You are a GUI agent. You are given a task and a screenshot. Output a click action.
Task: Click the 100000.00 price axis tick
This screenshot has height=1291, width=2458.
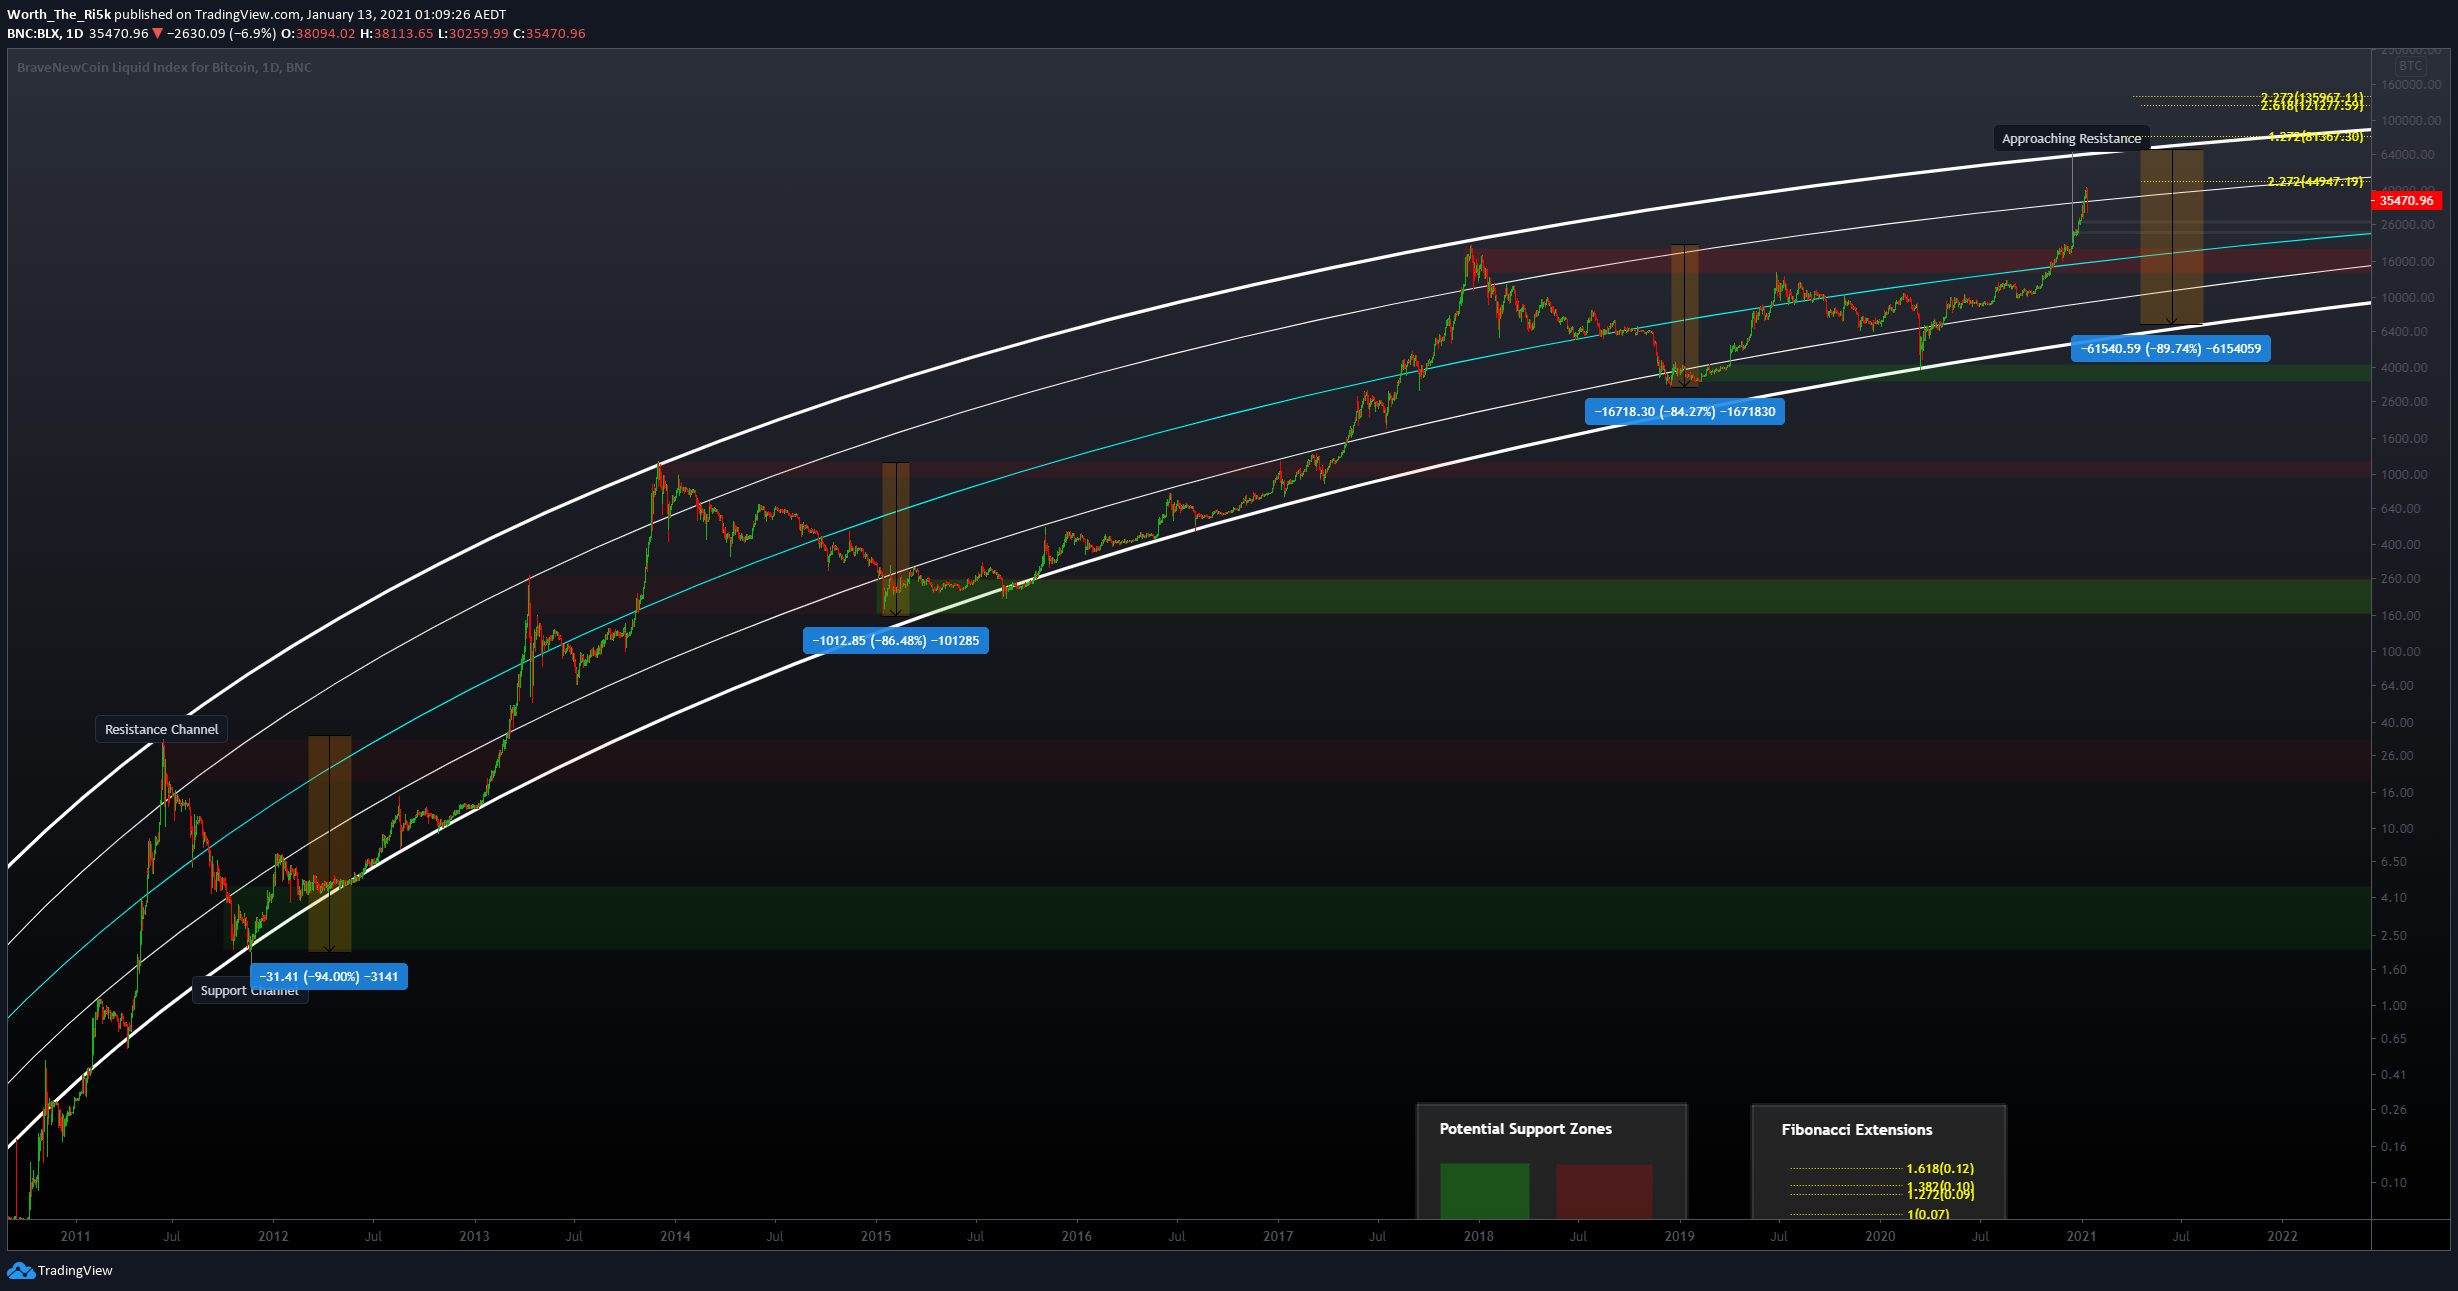[2409, 121]
